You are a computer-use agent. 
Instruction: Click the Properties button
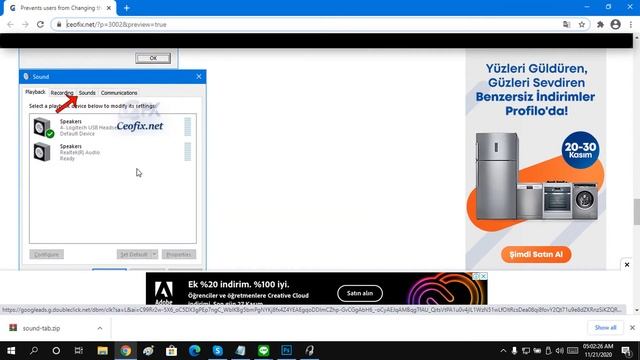179,254
